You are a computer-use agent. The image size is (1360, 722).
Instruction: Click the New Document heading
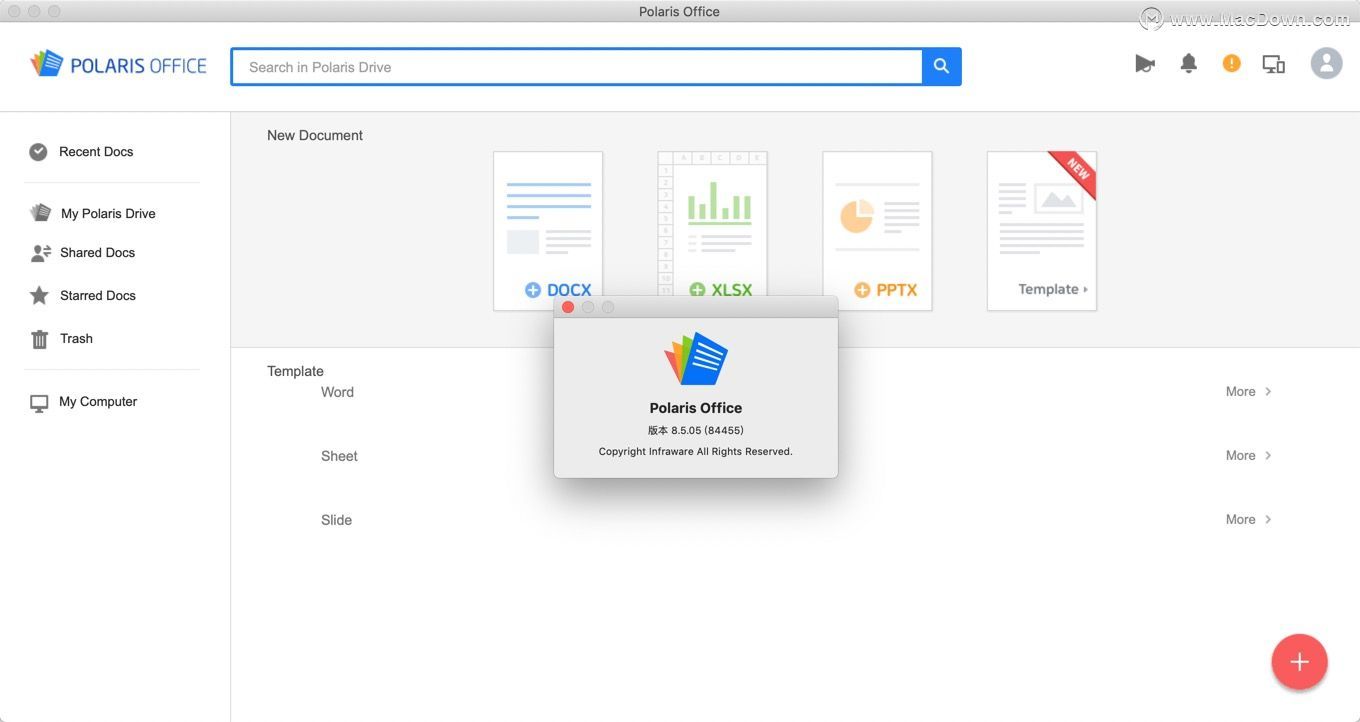(x=315, y=135)
